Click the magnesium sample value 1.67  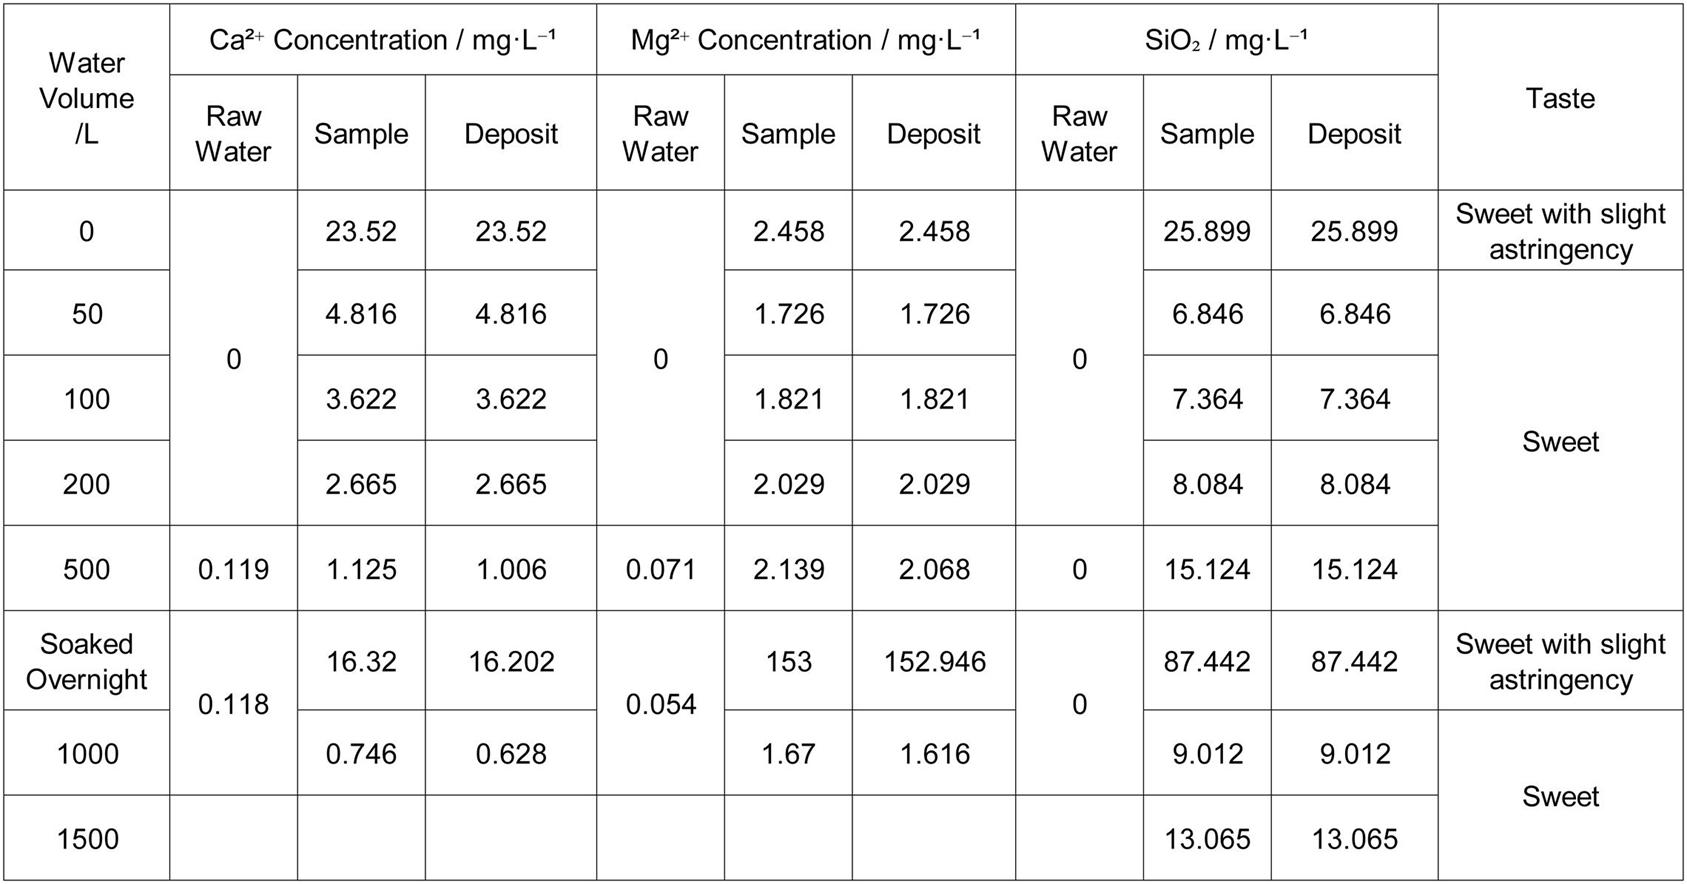pos(788,753)
